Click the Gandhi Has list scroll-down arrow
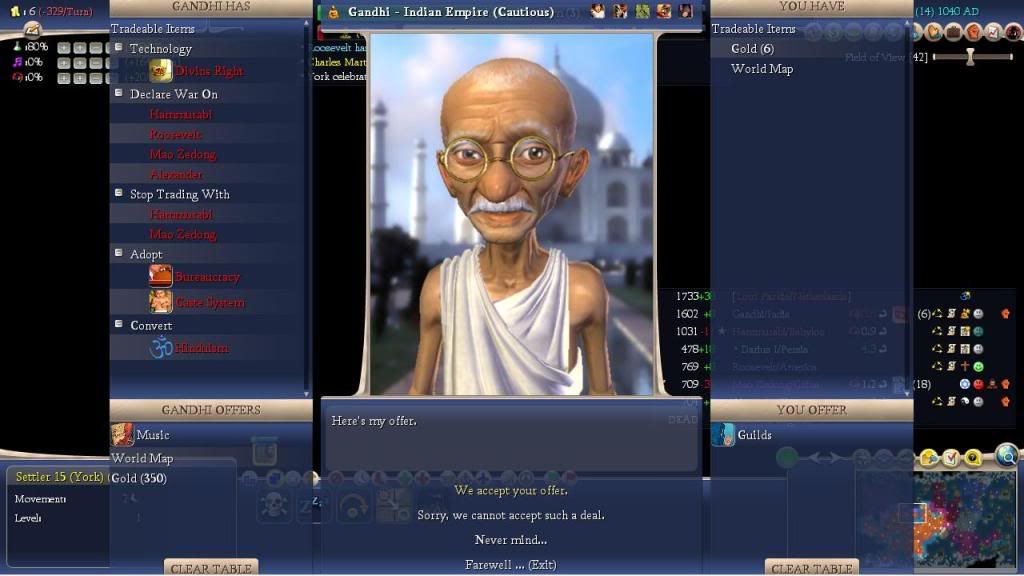This screenshot has height=576, width=1024. coord(307,394)
